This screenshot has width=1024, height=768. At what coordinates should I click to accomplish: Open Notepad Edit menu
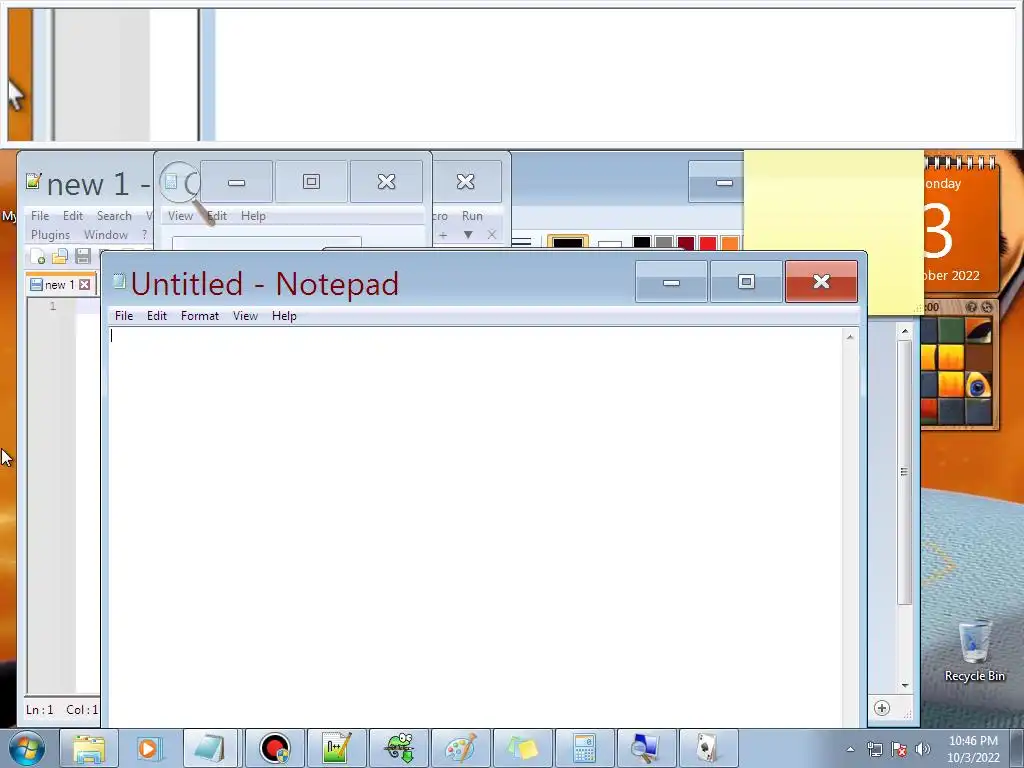coord(157,315)
